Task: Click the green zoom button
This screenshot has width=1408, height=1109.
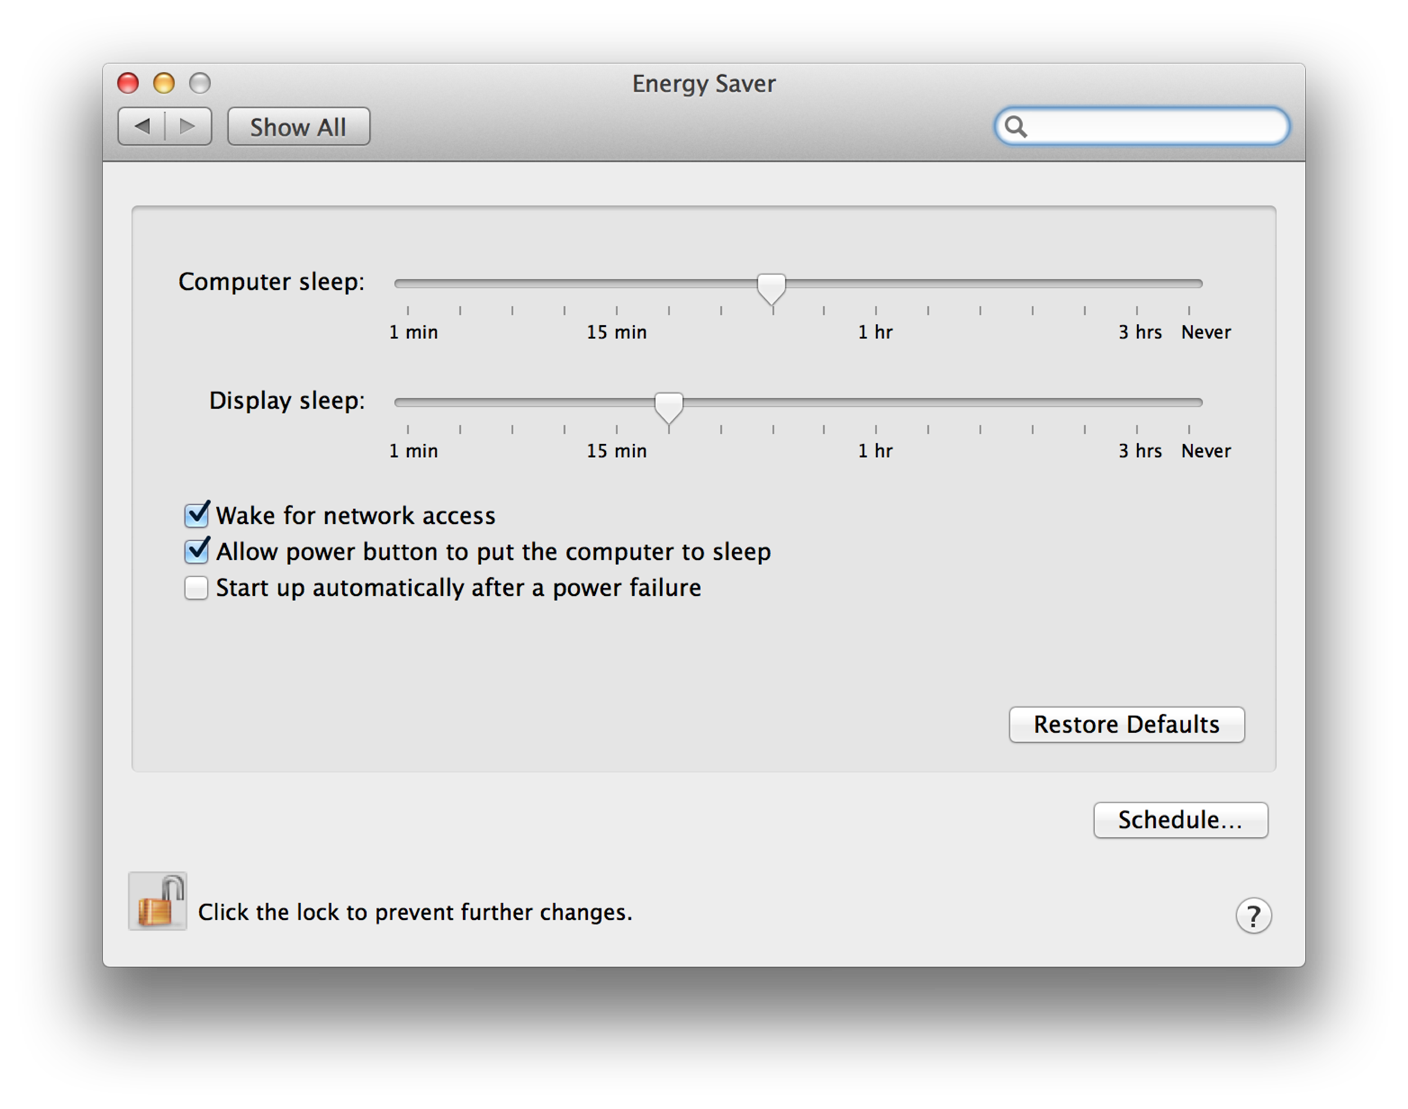Action: pos(200,83)
